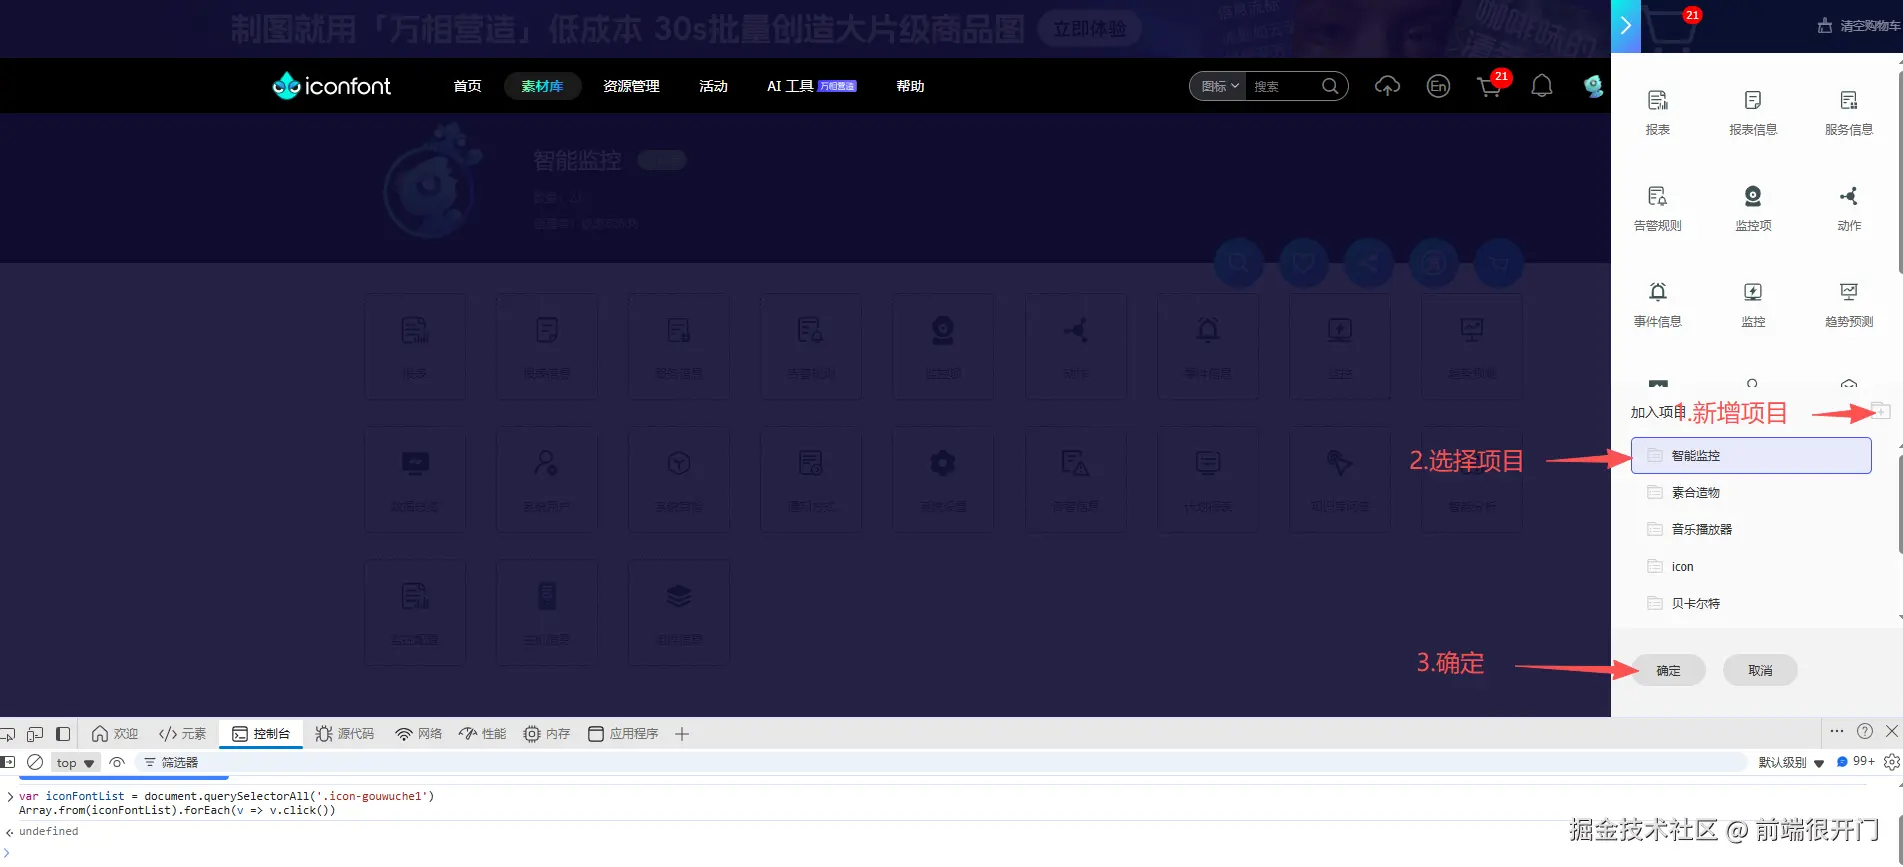Switch to the 欢迎 DevTools tab
The width and height of the screenshot is (1903, 867).
[x=114, y=734]
